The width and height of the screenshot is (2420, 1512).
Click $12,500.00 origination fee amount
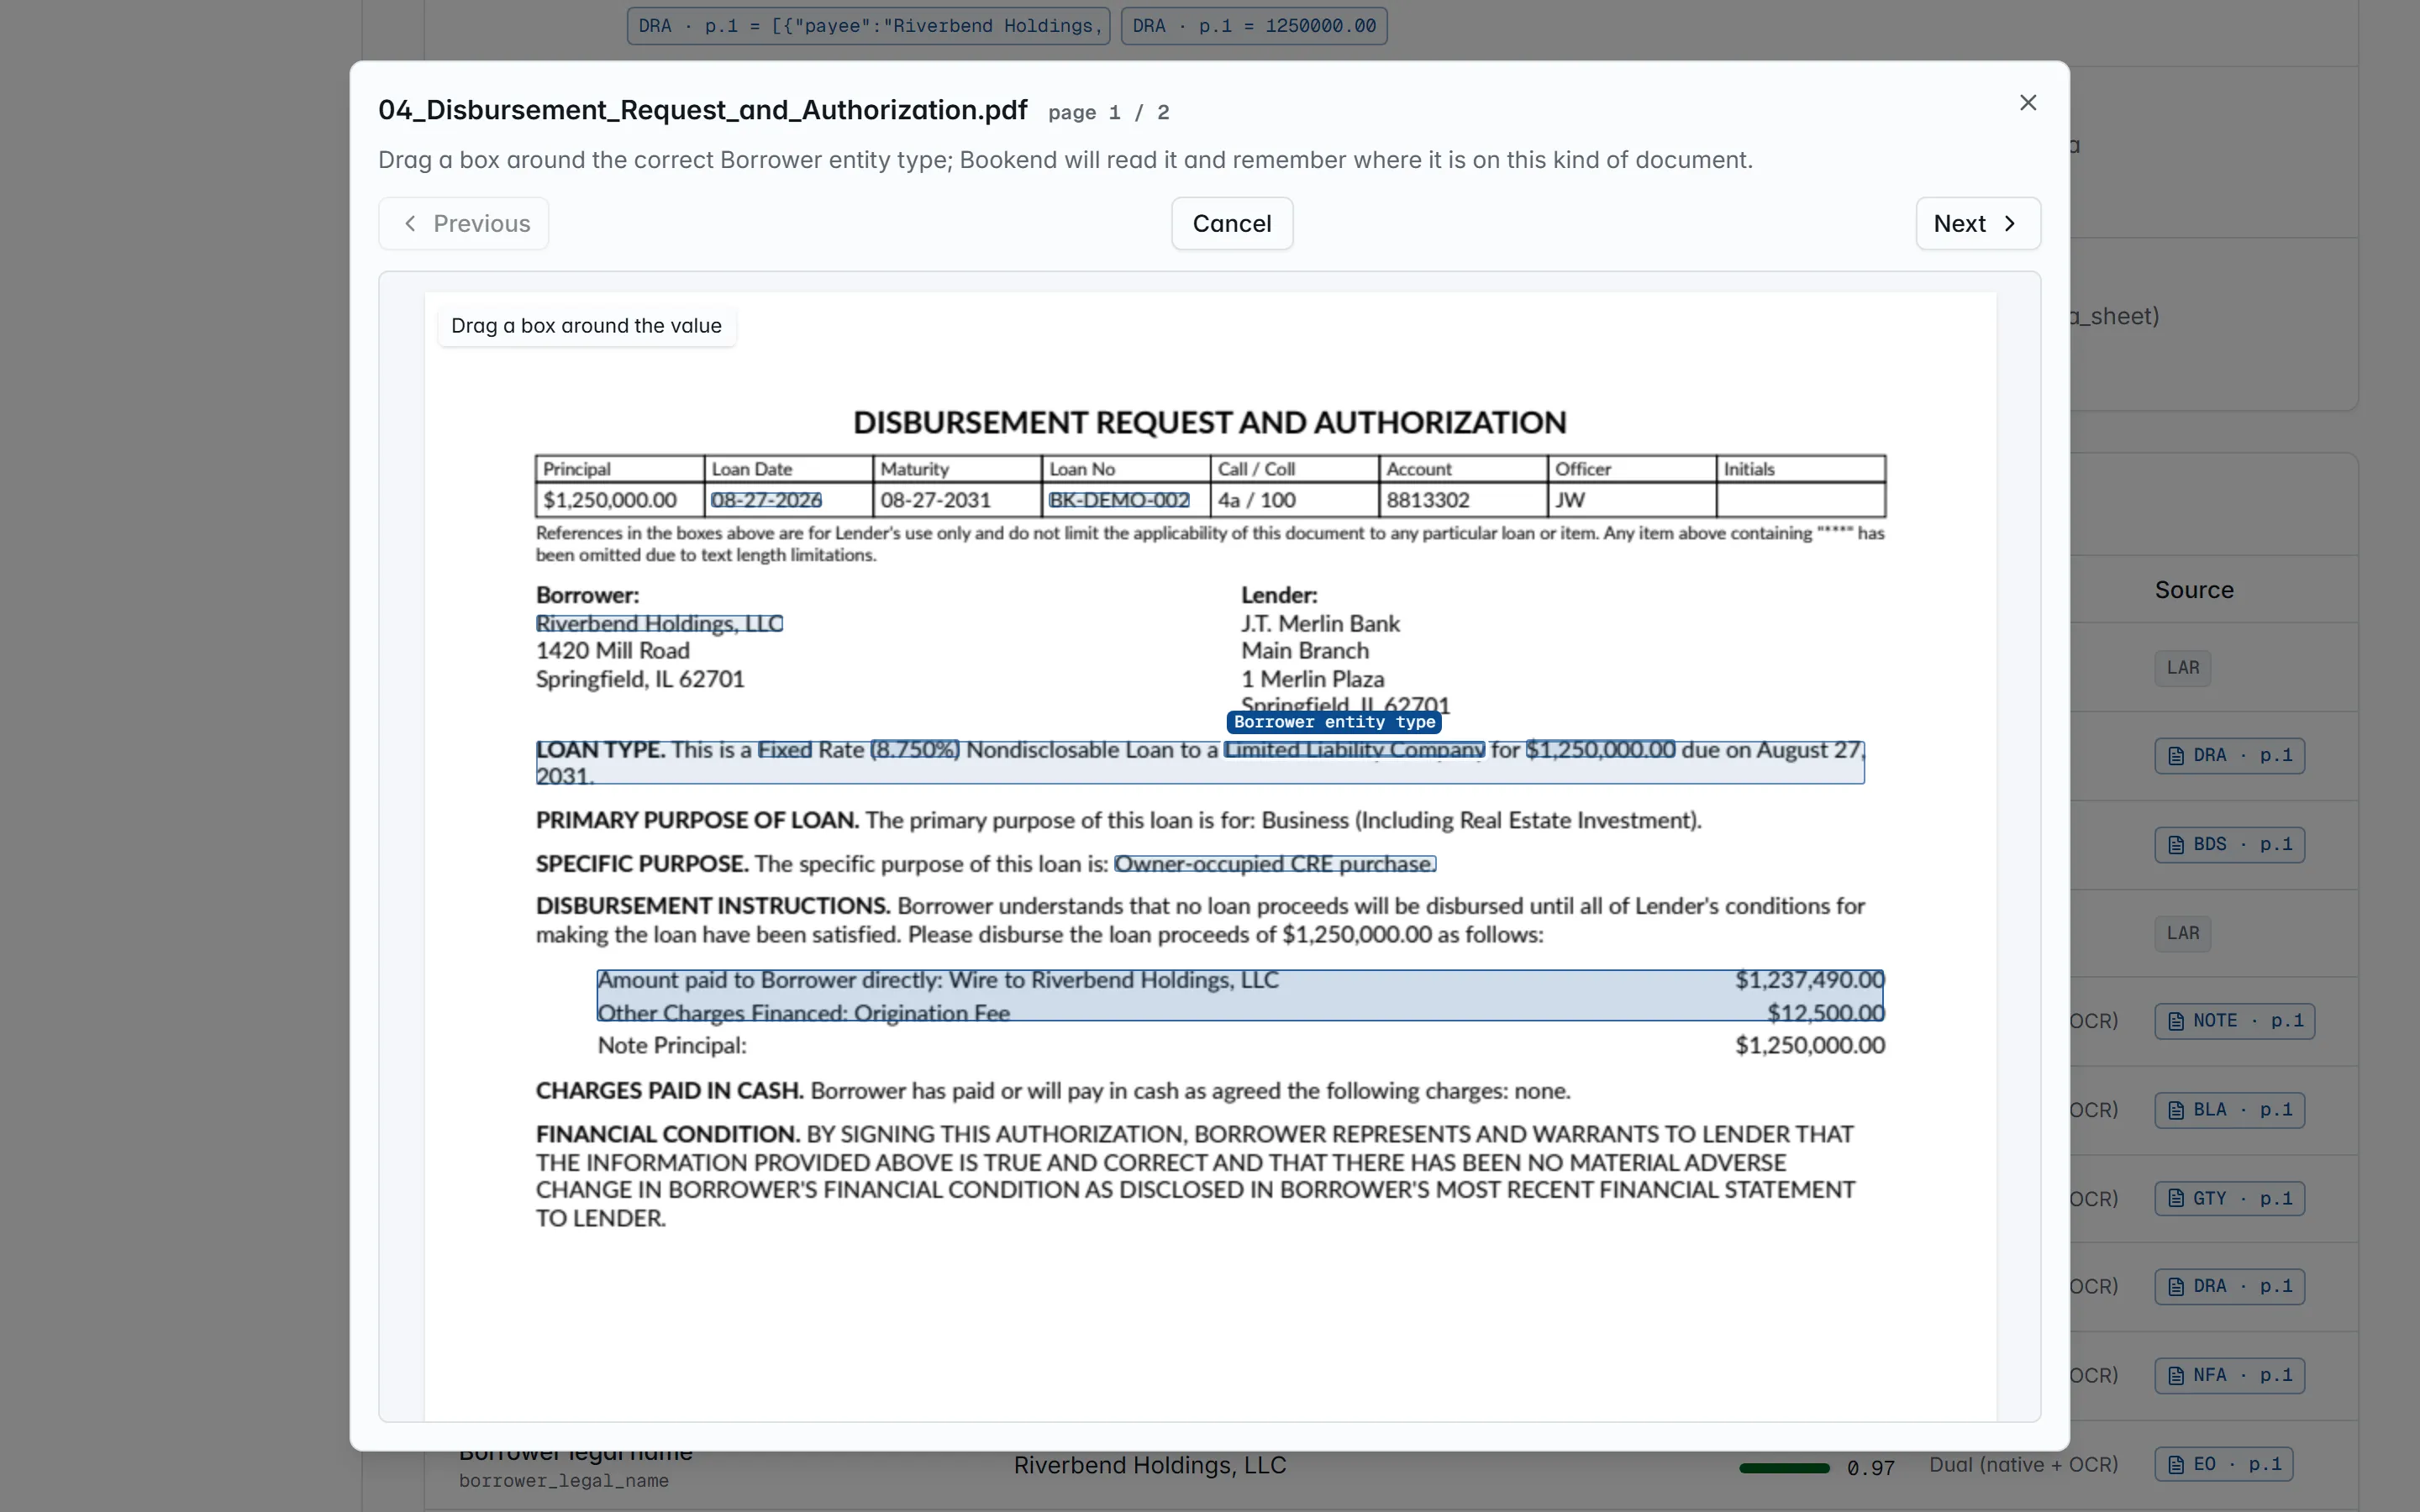point(1825,1012)
